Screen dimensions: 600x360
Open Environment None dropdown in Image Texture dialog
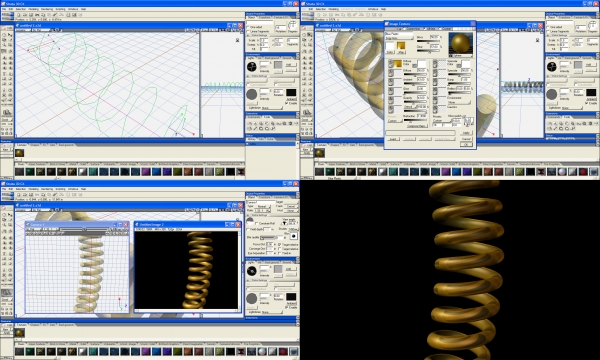pyautogui.click(x=459, y=103)
